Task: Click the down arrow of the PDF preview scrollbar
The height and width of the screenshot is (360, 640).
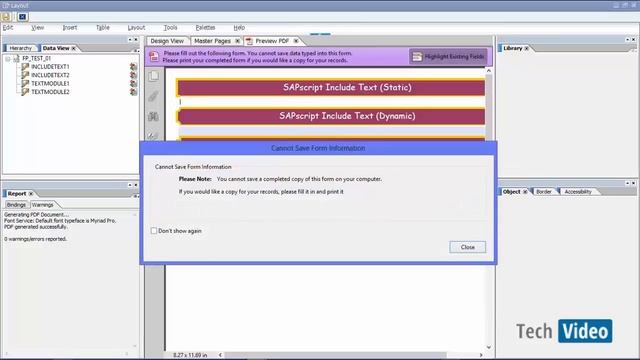Action: click(x=489, y=347)
